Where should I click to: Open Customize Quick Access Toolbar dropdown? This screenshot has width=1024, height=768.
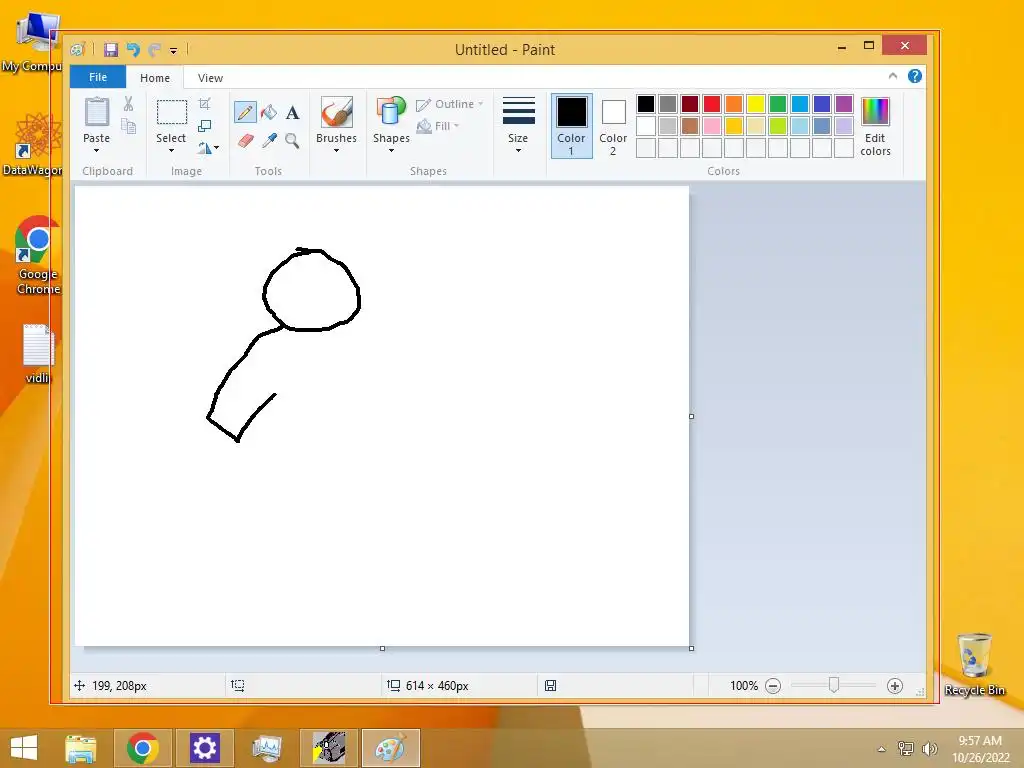(174, 50)
